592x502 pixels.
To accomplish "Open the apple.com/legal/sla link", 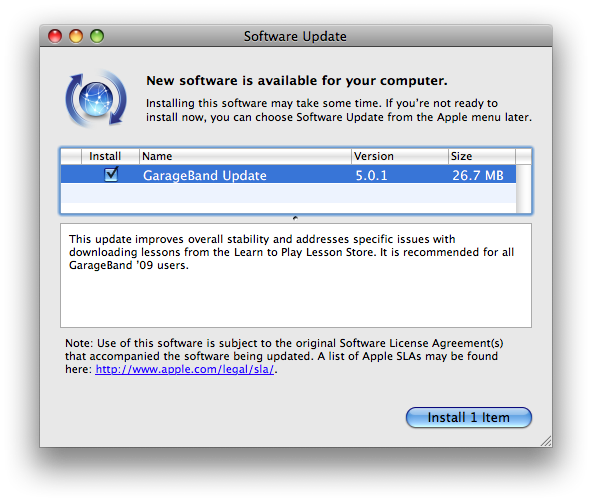I will tap(185, 369).
